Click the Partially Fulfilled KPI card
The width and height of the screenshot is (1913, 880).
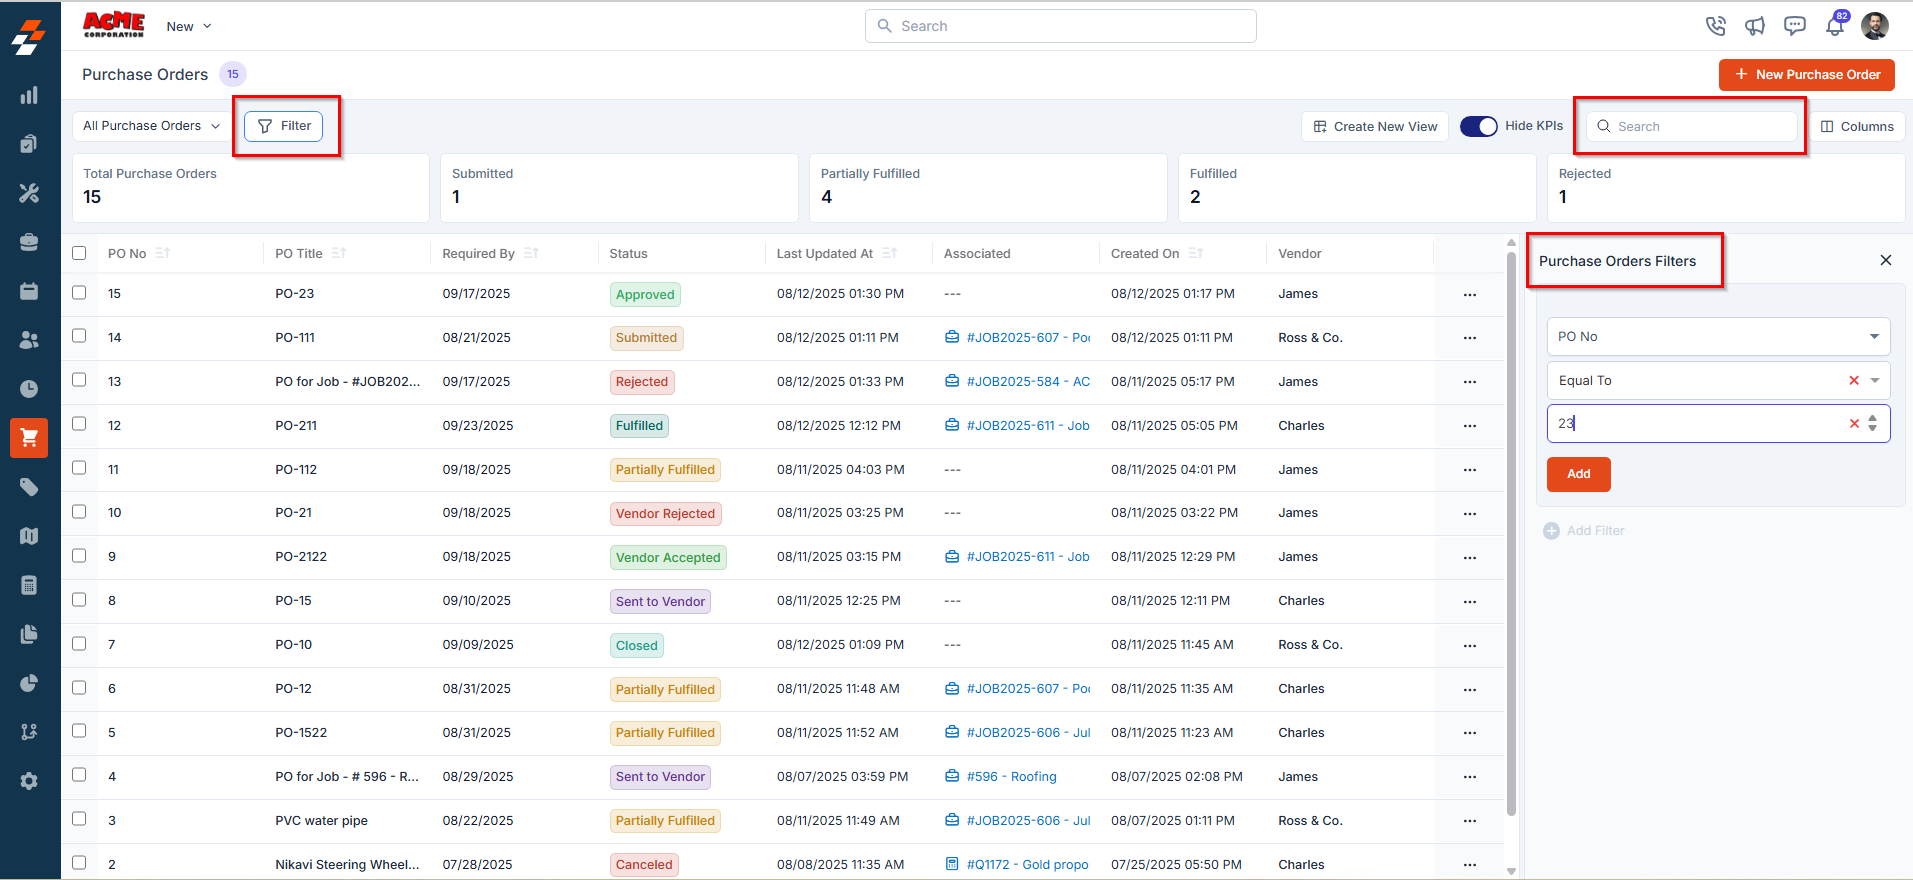(x=988, y=187)
